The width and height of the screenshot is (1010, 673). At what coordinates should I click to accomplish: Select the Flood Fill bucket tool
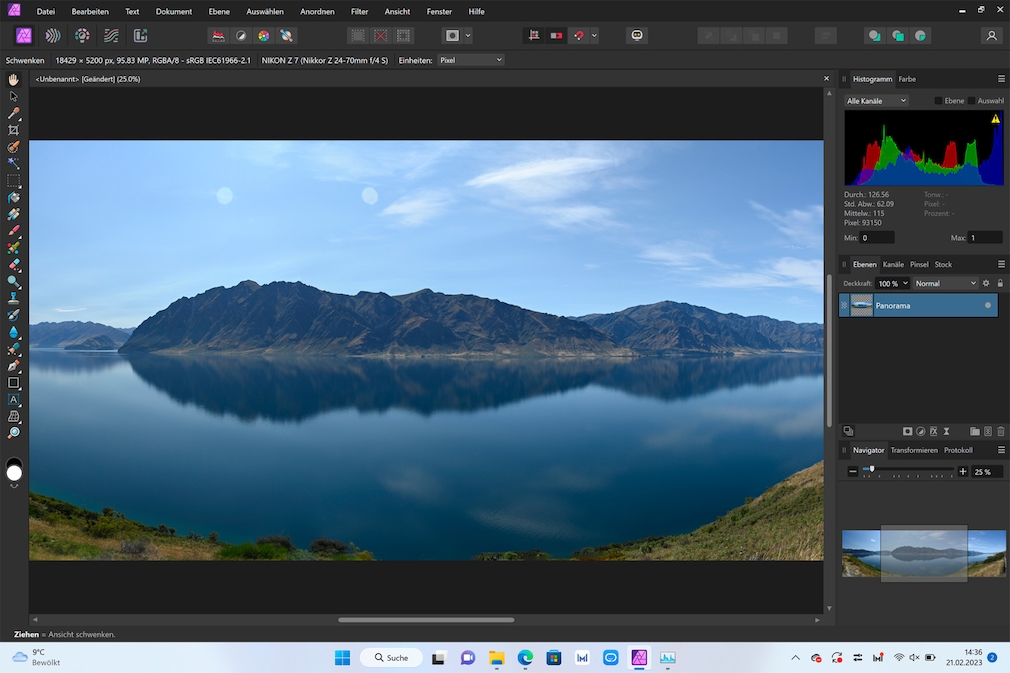14,197
